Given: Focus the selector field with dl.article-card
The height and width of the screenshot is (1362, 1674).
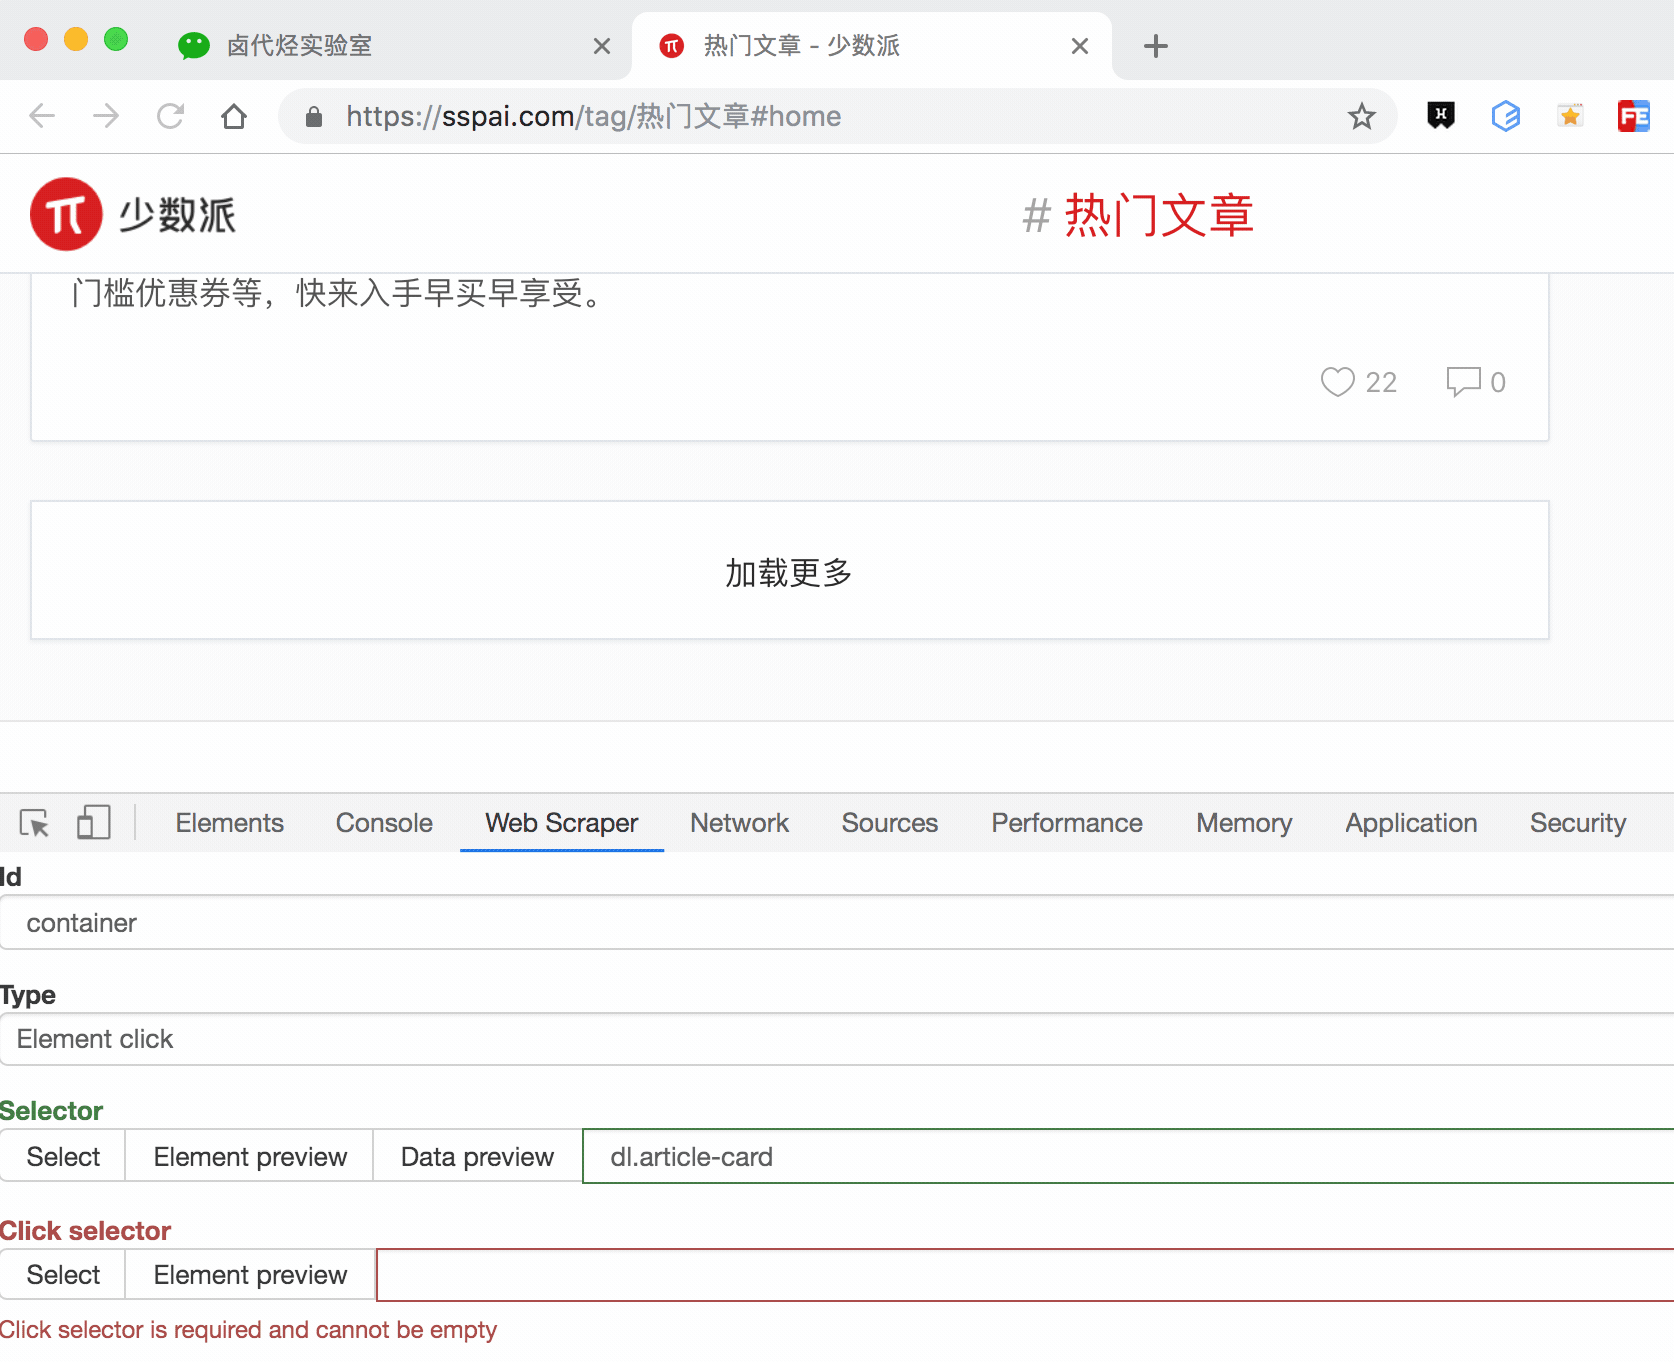Looking at the screenshot, I should 1128,1156.
